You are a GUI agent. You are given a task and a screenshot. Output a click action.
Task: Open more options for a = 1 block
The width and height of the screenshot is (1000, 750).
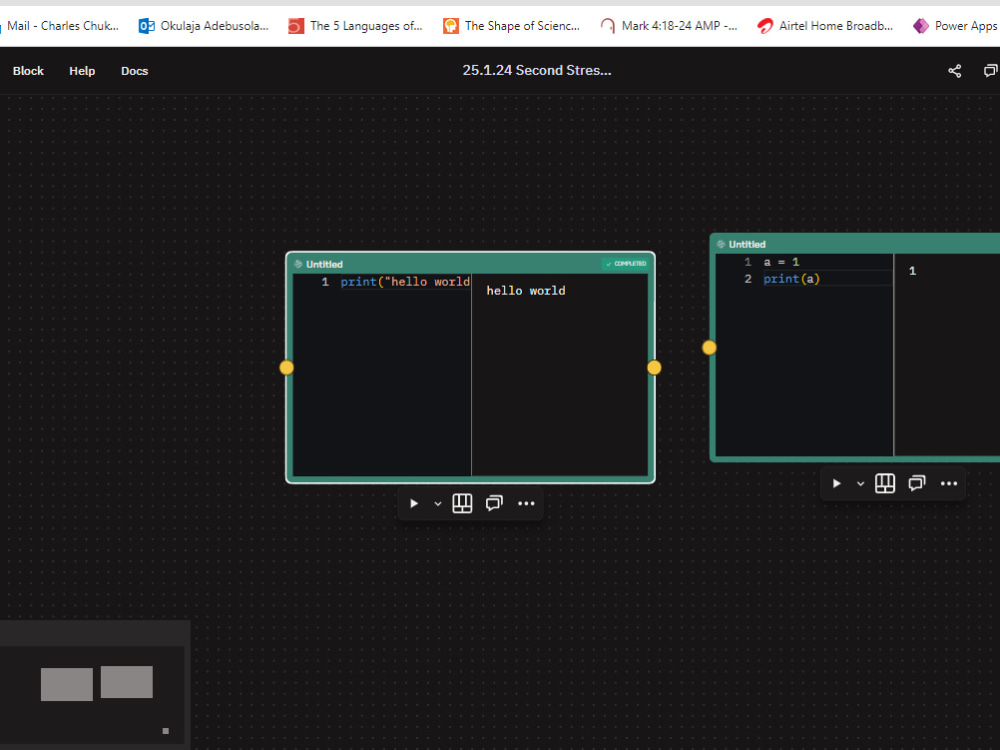coord(949,483)
